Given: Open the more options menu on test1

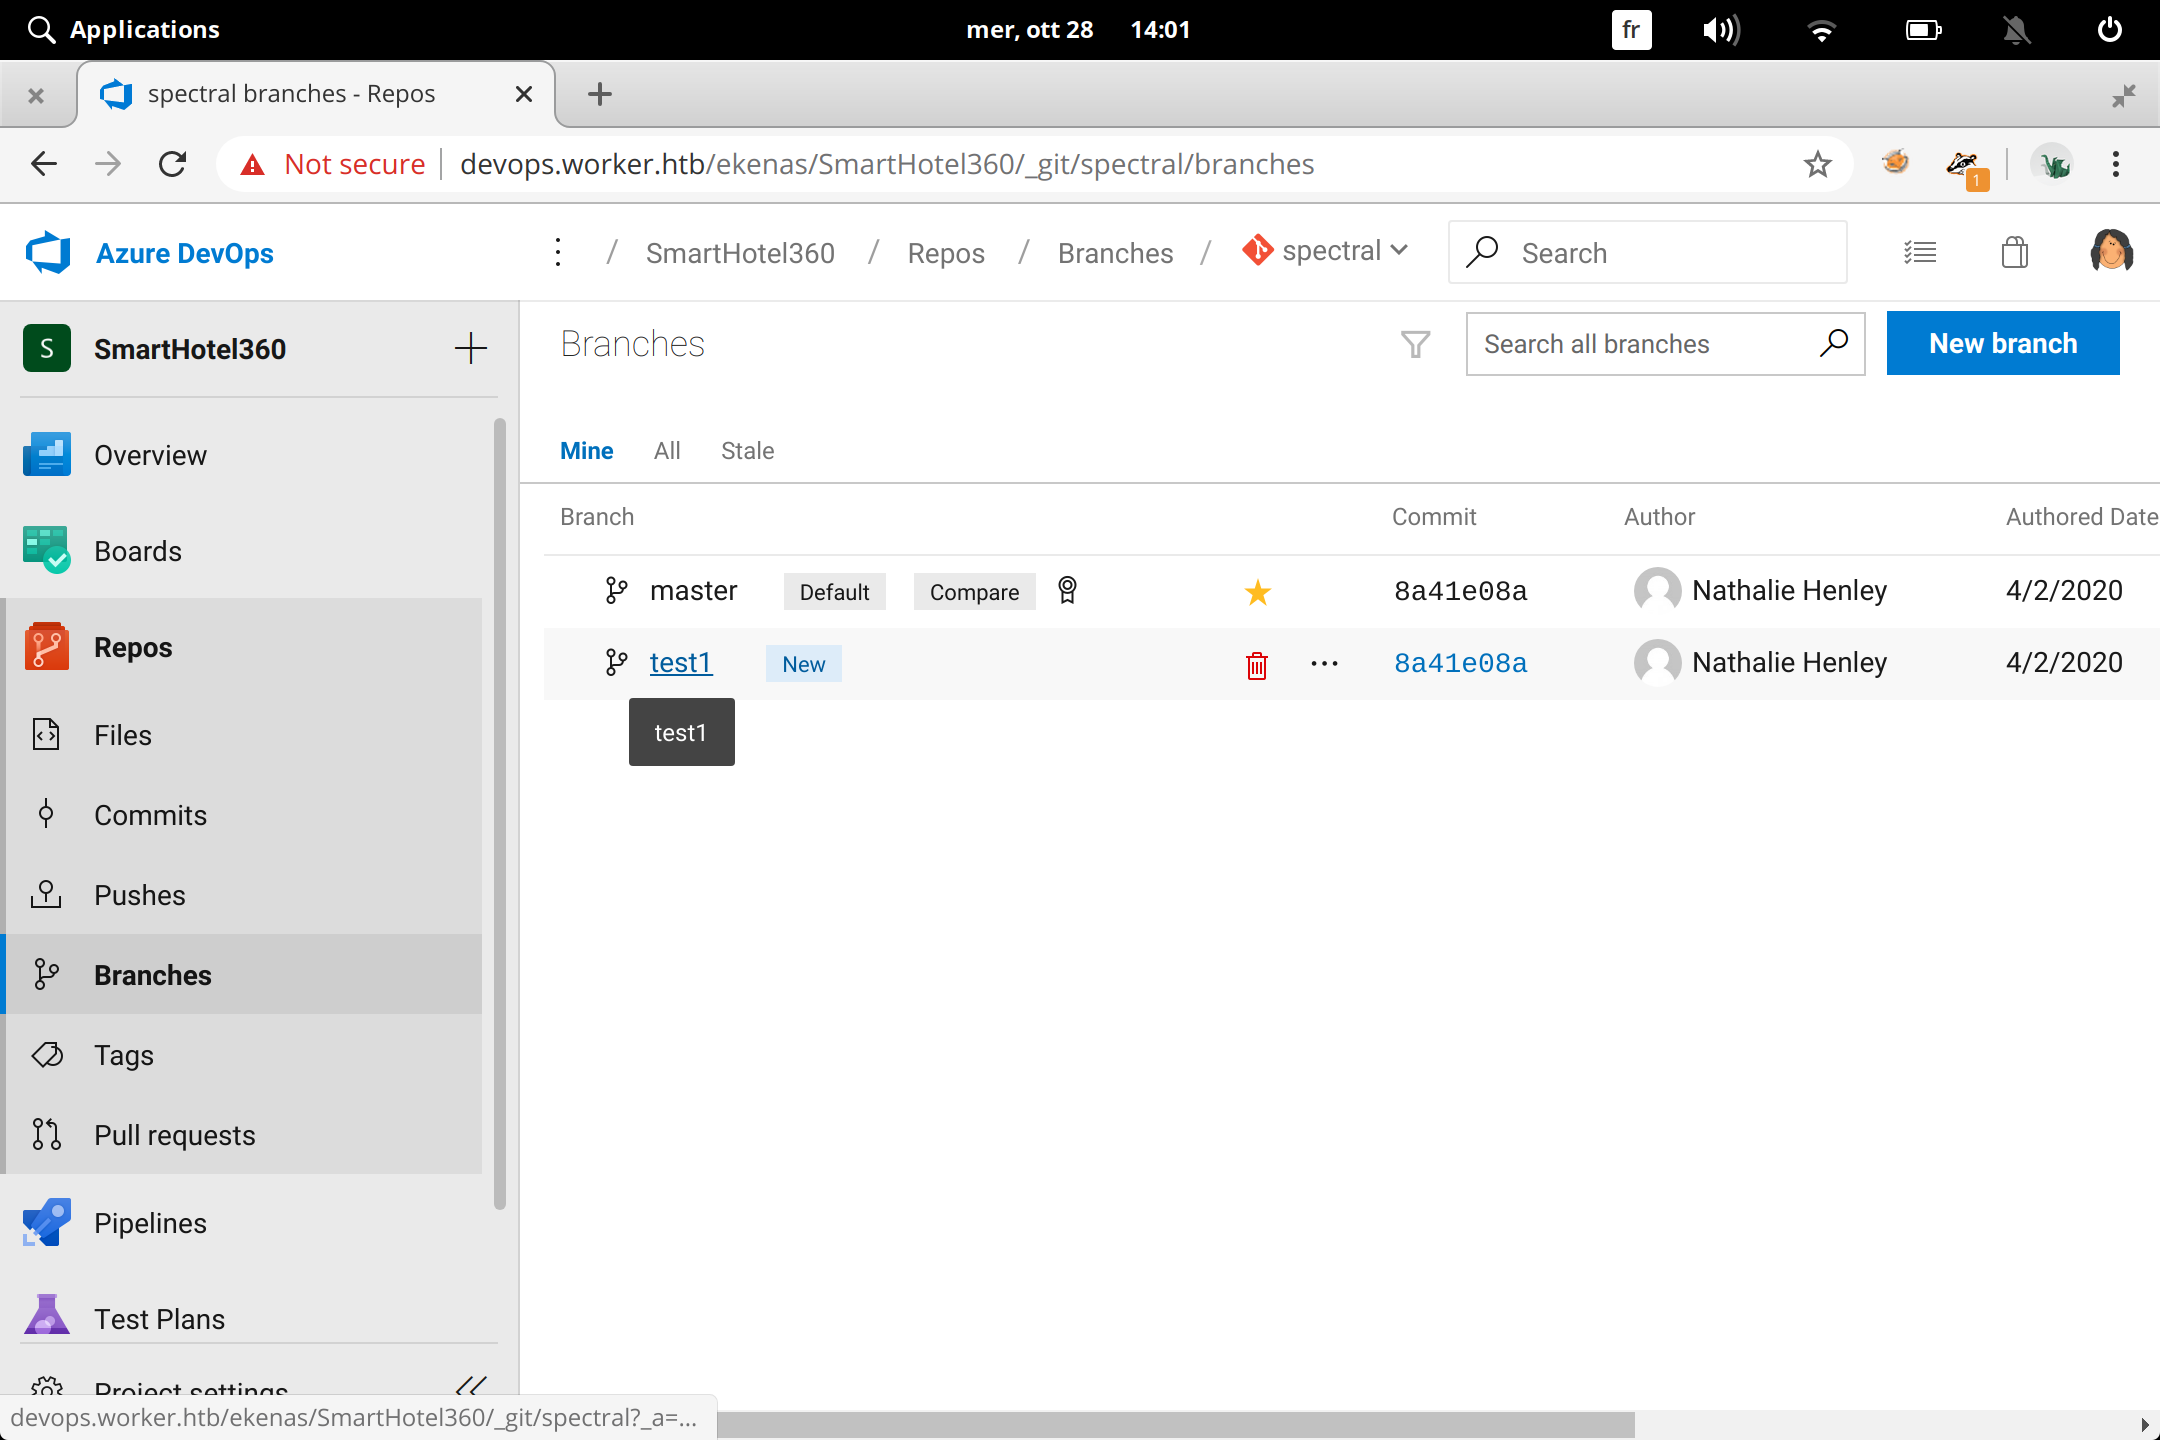Looking at the screenshot, I should click(1324, 663).
